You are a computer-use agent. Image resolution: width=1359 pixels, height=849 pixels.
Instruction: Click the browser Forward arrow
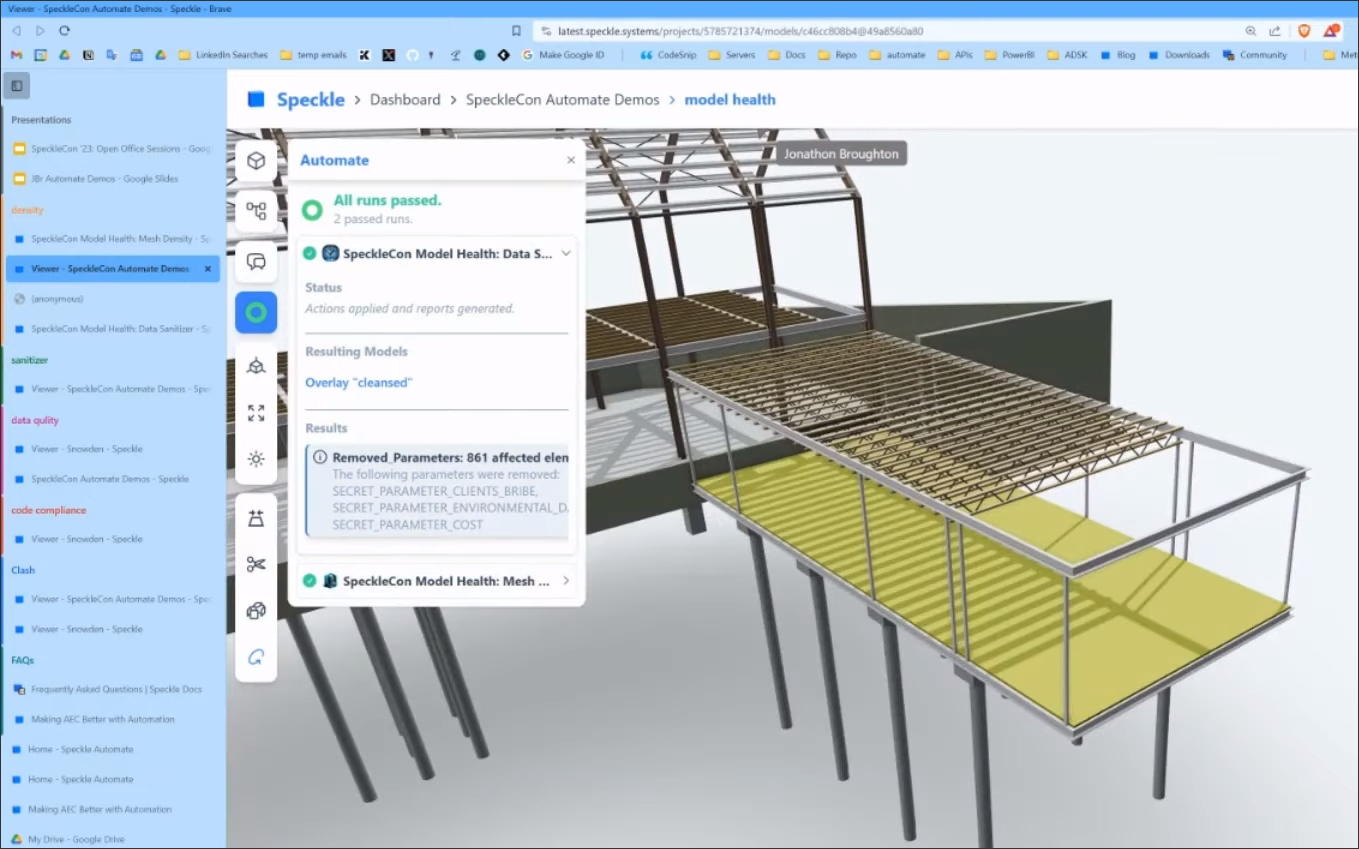(40, 31)
